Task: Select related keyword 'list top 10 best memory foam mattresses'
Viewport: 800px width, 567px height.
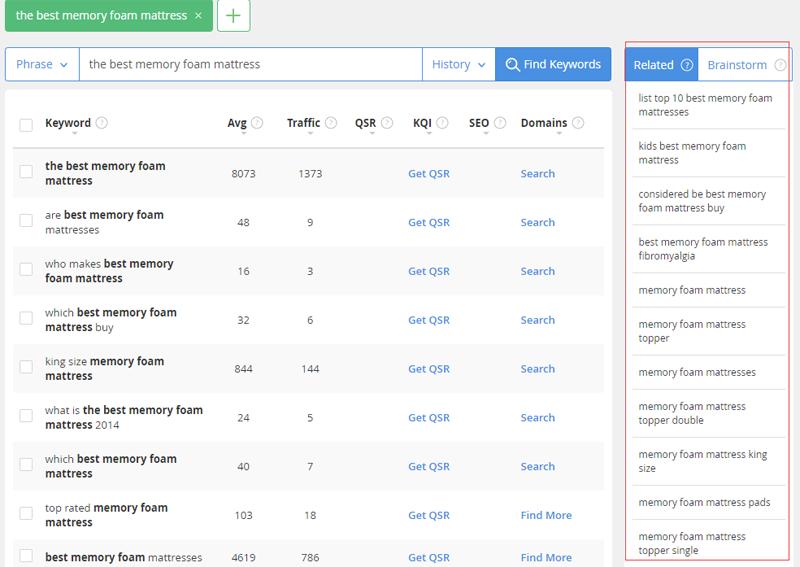Action: tap(705, 105)
